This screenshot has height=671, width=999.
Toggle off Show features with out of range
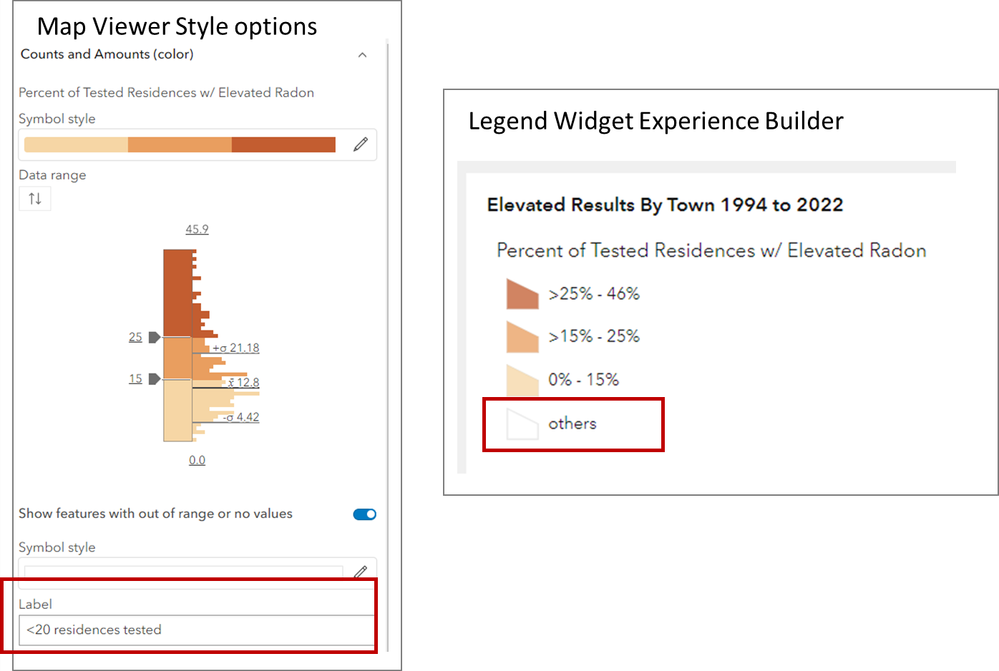(365, 514)
